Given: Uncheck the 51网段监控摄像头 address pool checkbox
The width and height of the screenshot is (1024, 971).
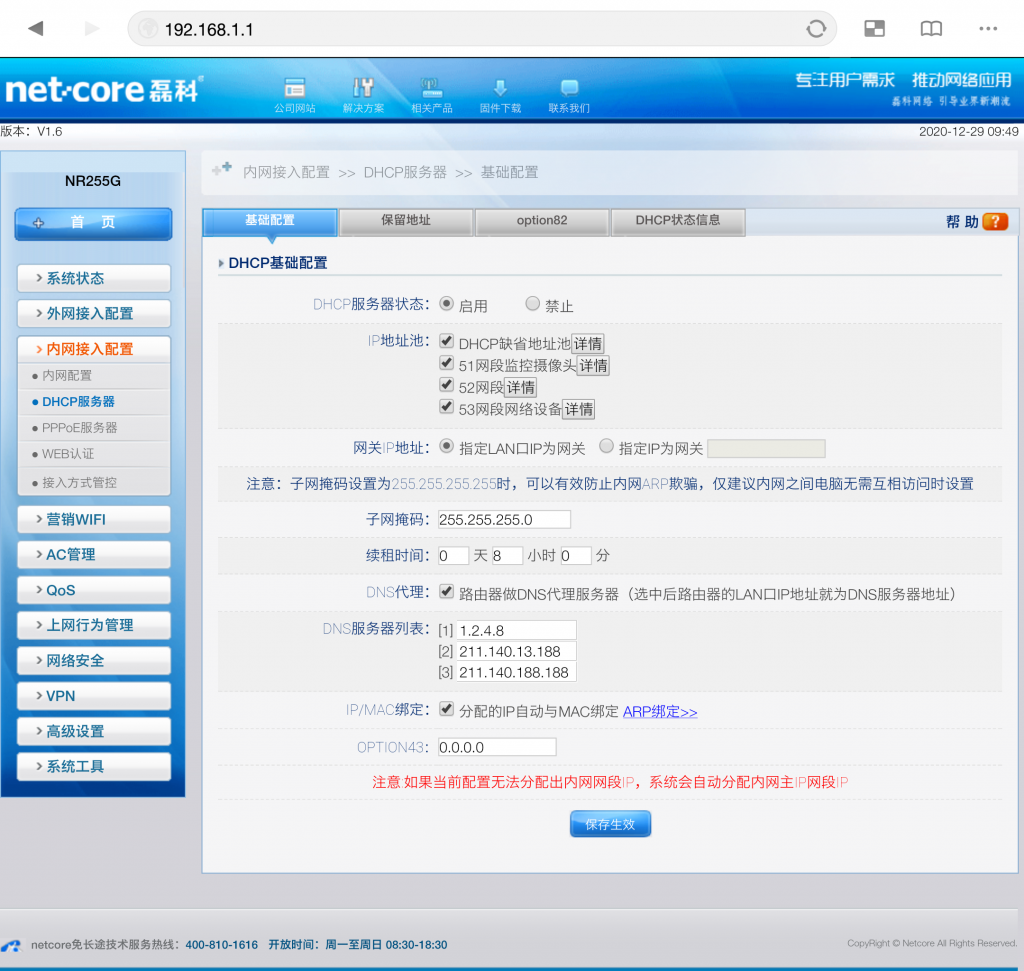Looking at the screenshot, I should tap(446, 364).
